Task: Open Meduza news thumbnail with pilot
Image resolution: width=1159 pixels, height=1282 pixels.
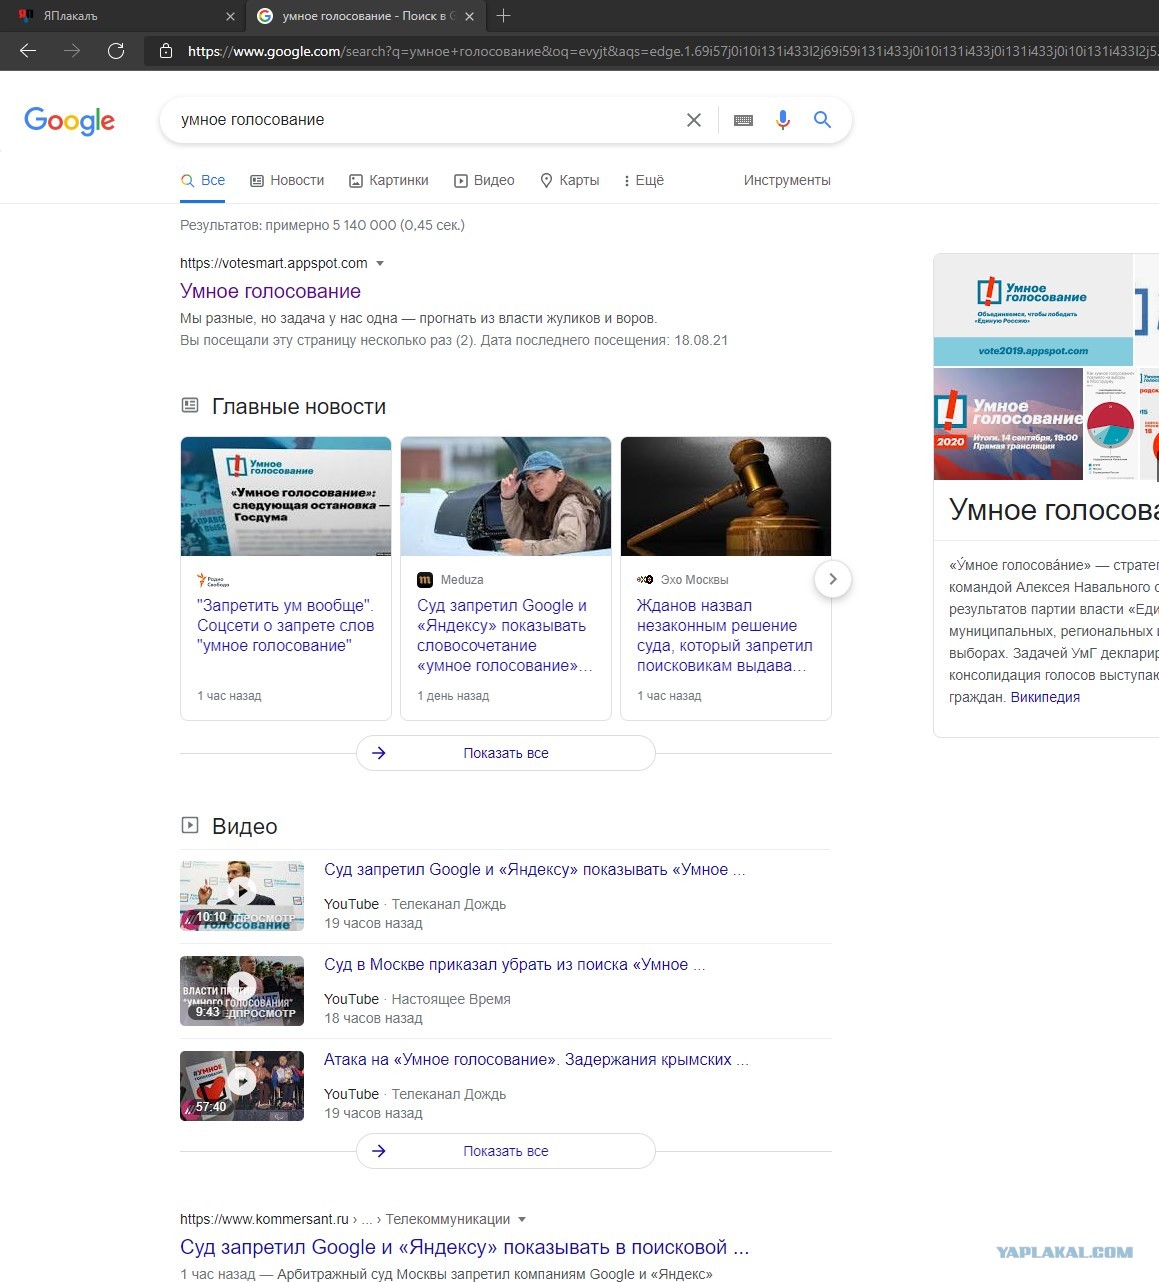Action: coord(506,496)
